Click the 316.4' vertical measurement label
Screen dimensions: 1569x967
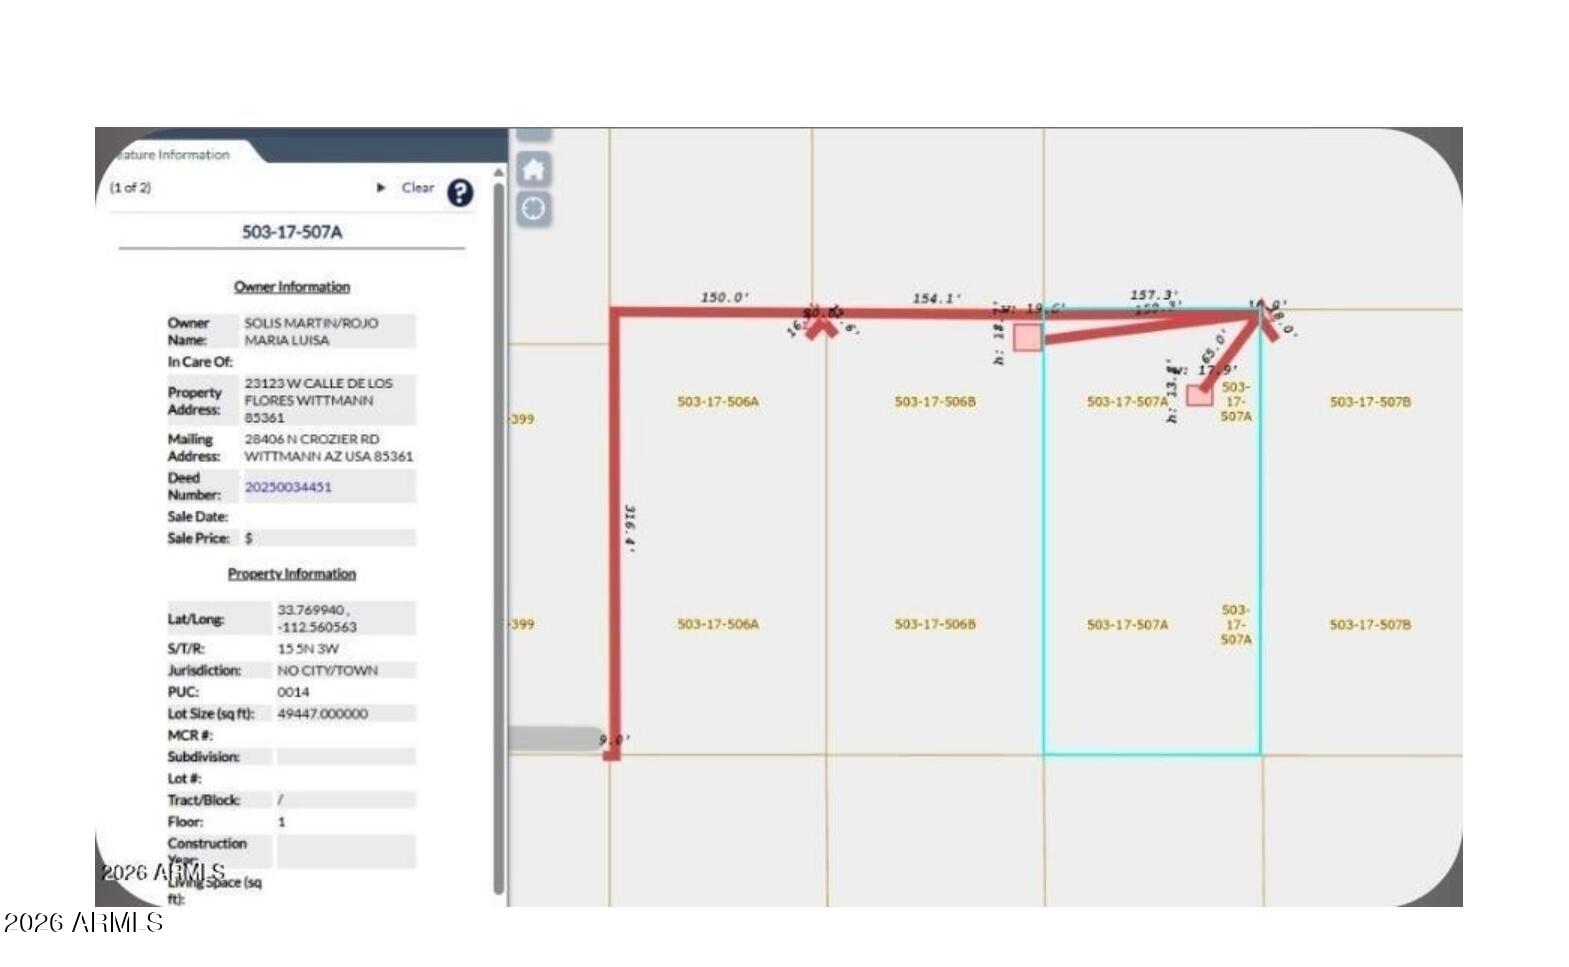point(630,529)
